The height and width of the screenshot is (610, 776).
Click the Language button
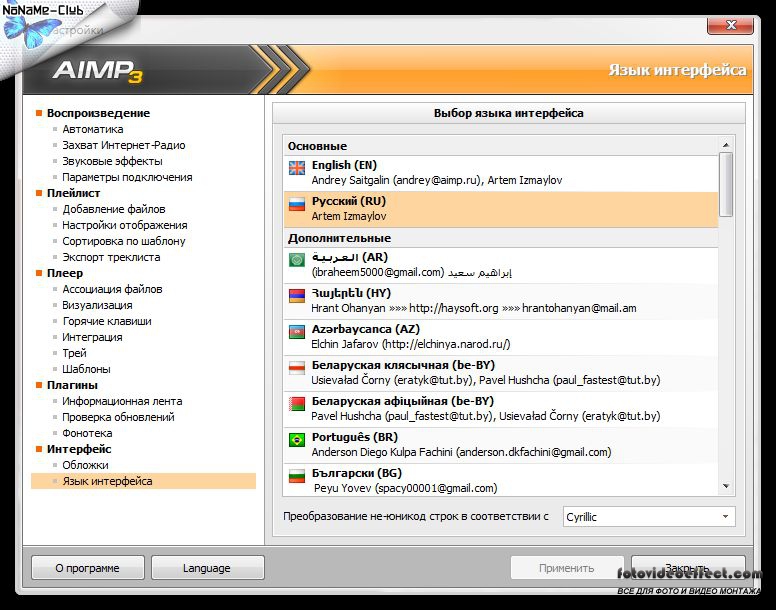point(207,568)
